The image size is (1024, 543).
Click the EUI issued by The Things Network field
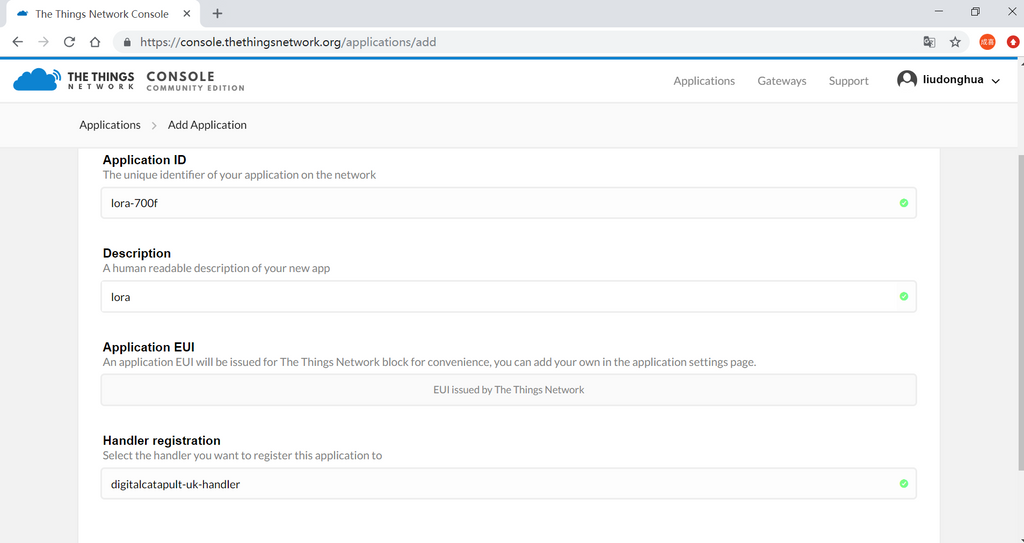coord(508,390)
